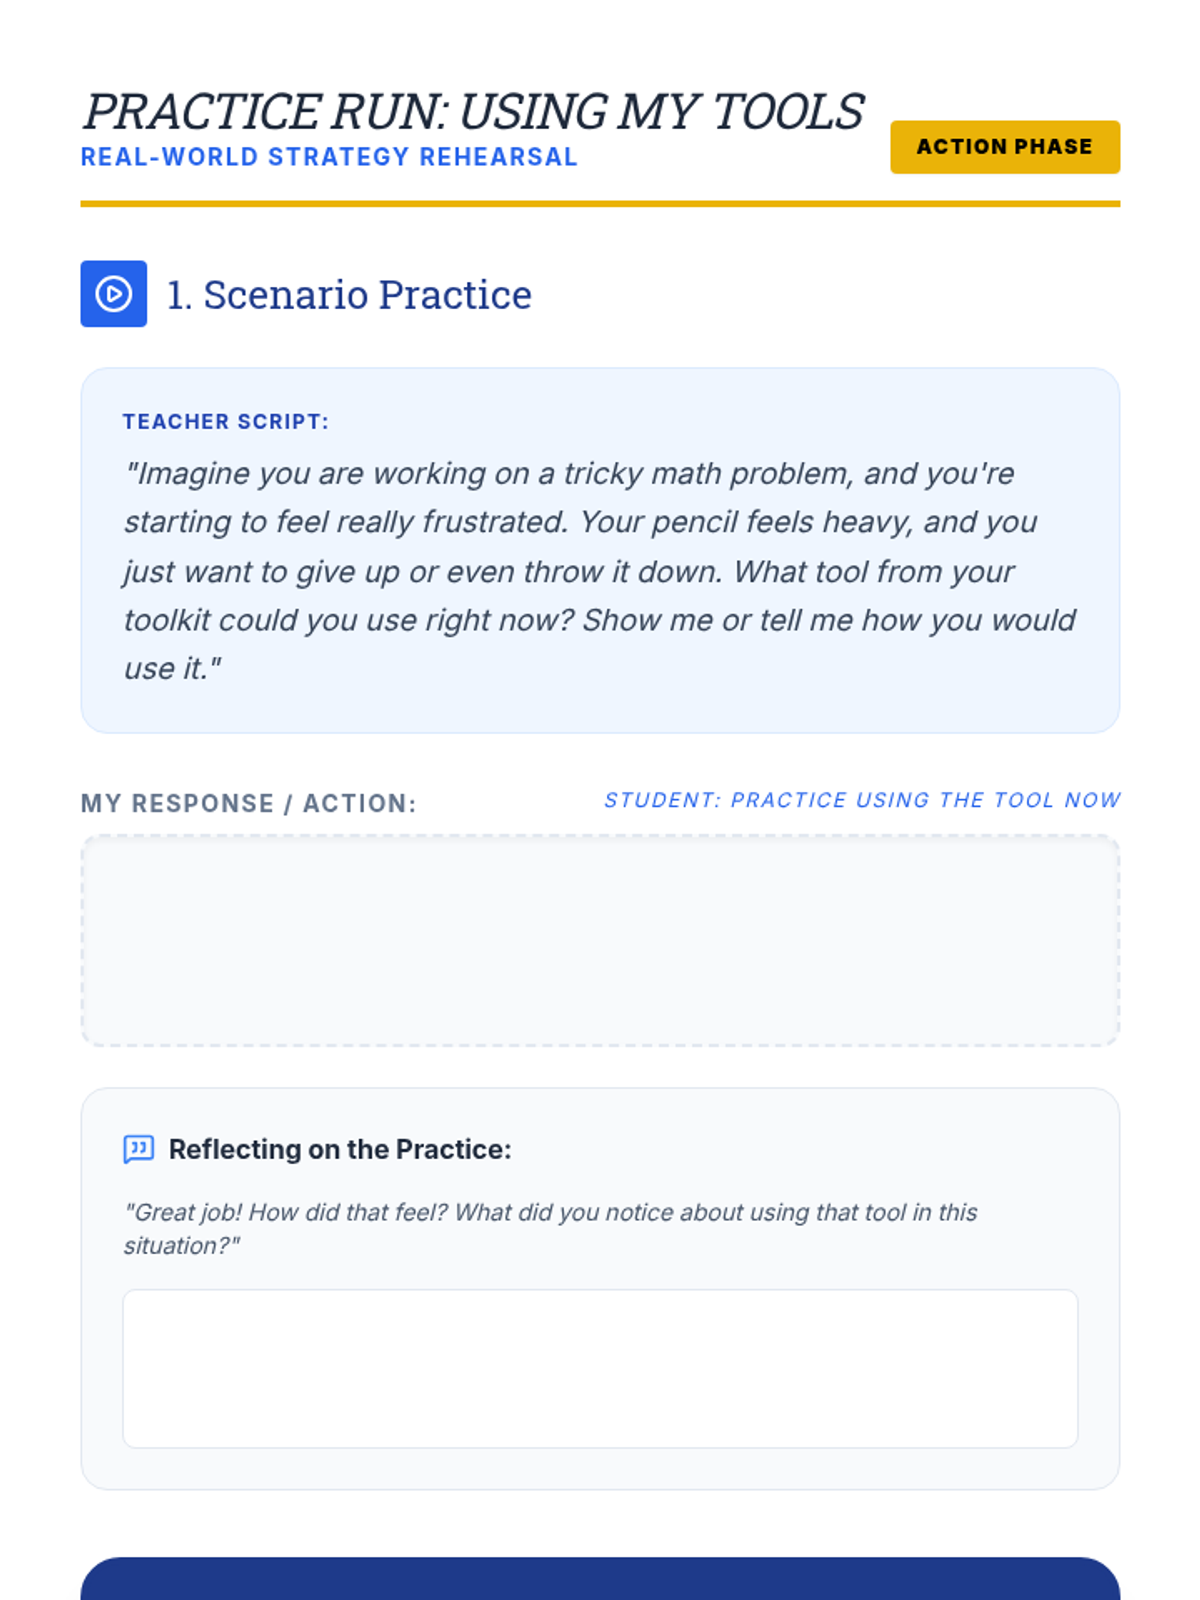
Task: Click 'Student: Practice using the tool now' hint
Action: coord(861,800)
